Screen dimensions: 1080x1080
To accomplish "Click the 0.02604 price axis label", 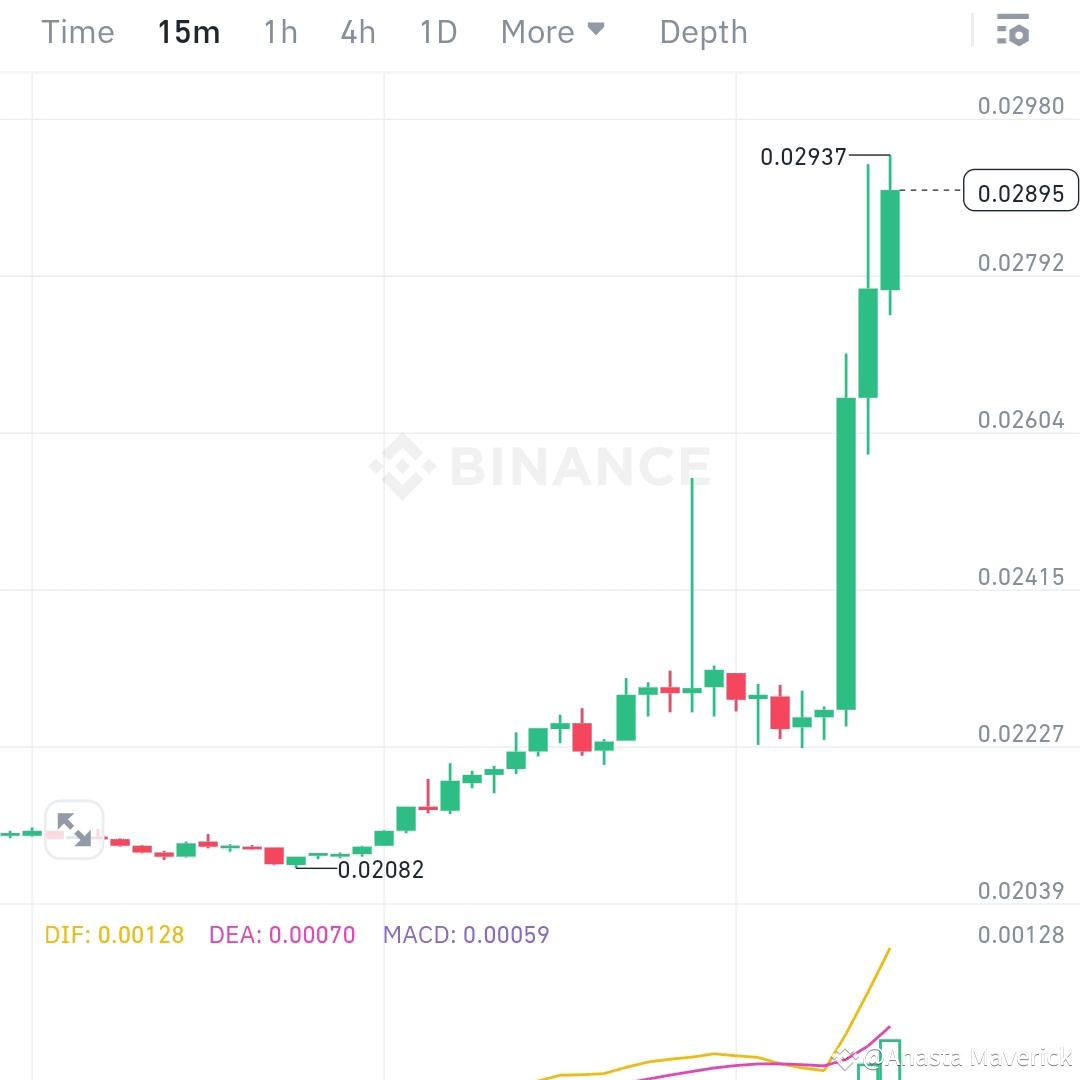I will [x=1022, y=420].
